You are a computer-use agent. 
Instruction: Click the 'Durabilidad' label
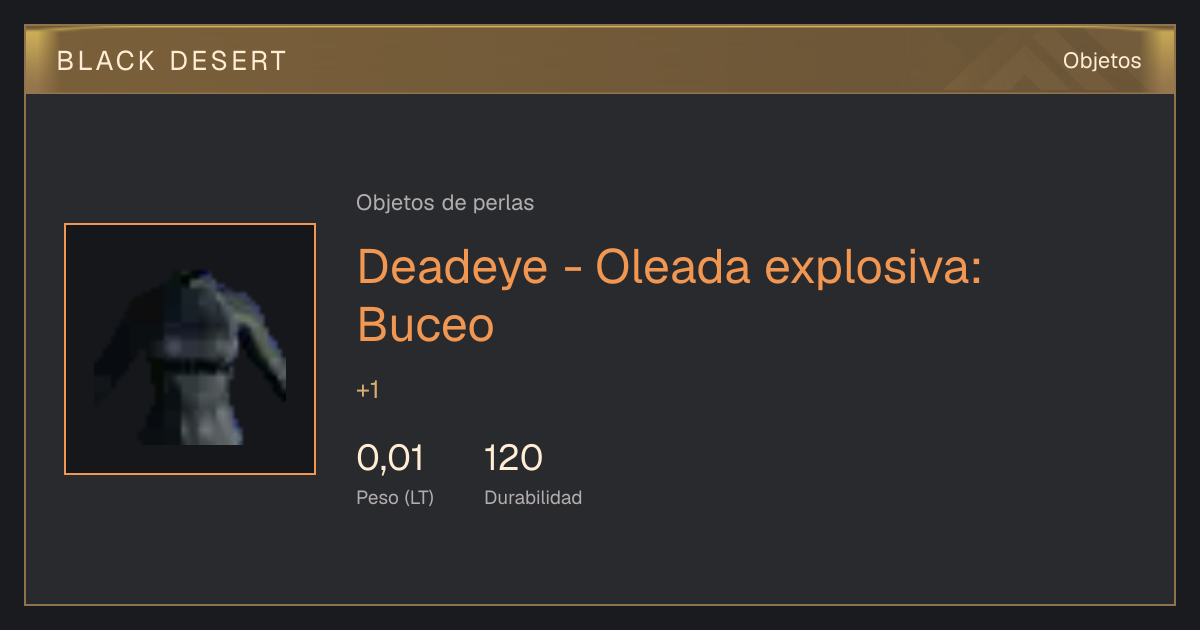533,497
